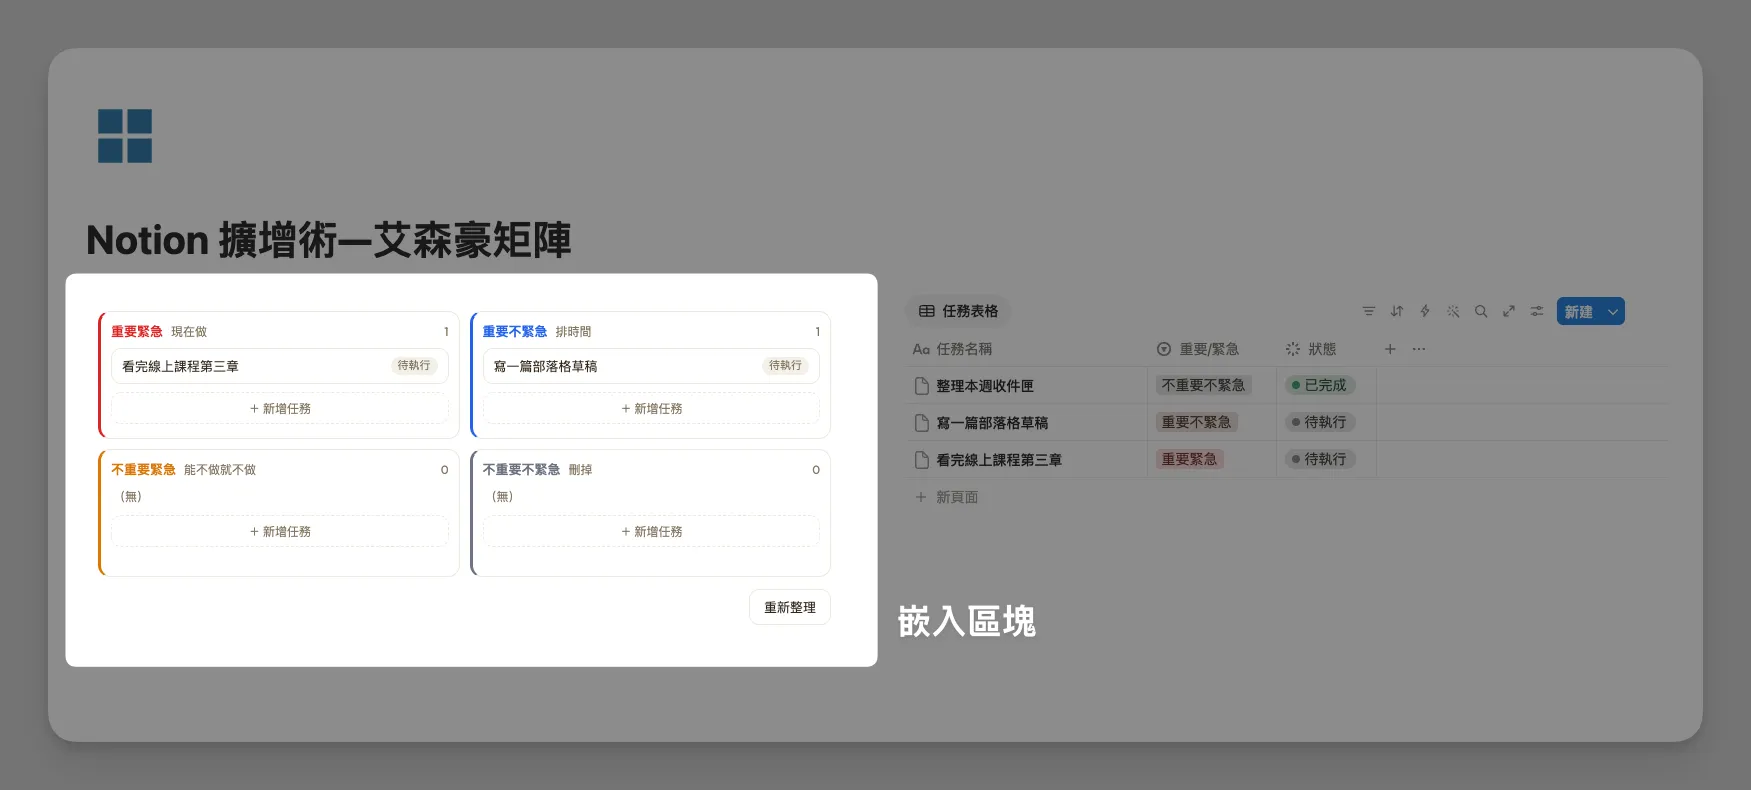Click the blue 新建 button
The width and height of the screenshot is (1751, 790).
(1578, 312)
